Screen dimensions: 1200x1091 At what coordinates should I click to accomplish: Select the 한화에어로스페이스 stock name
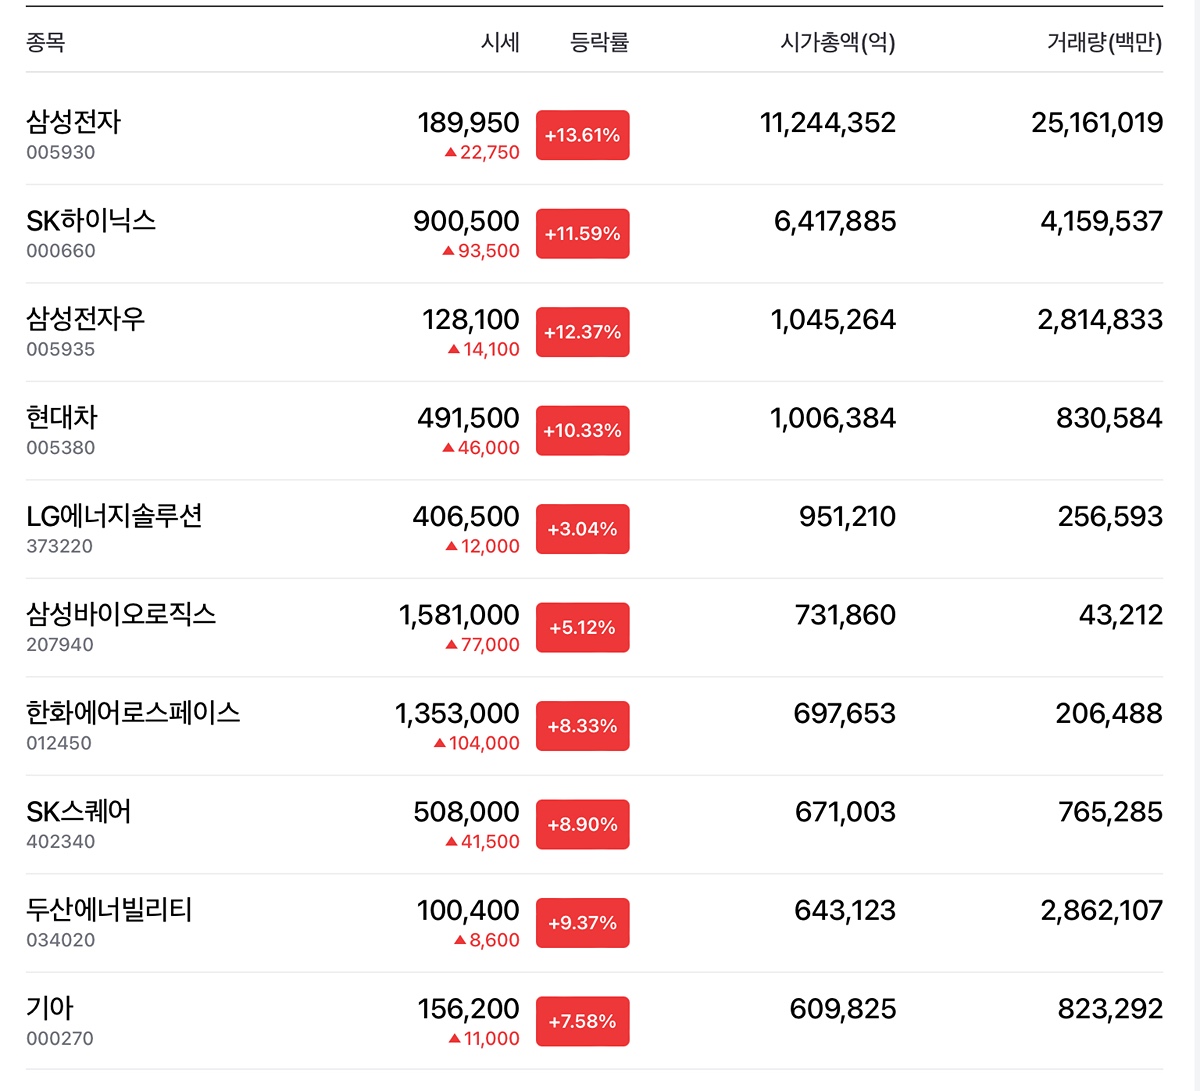point(133,713)
